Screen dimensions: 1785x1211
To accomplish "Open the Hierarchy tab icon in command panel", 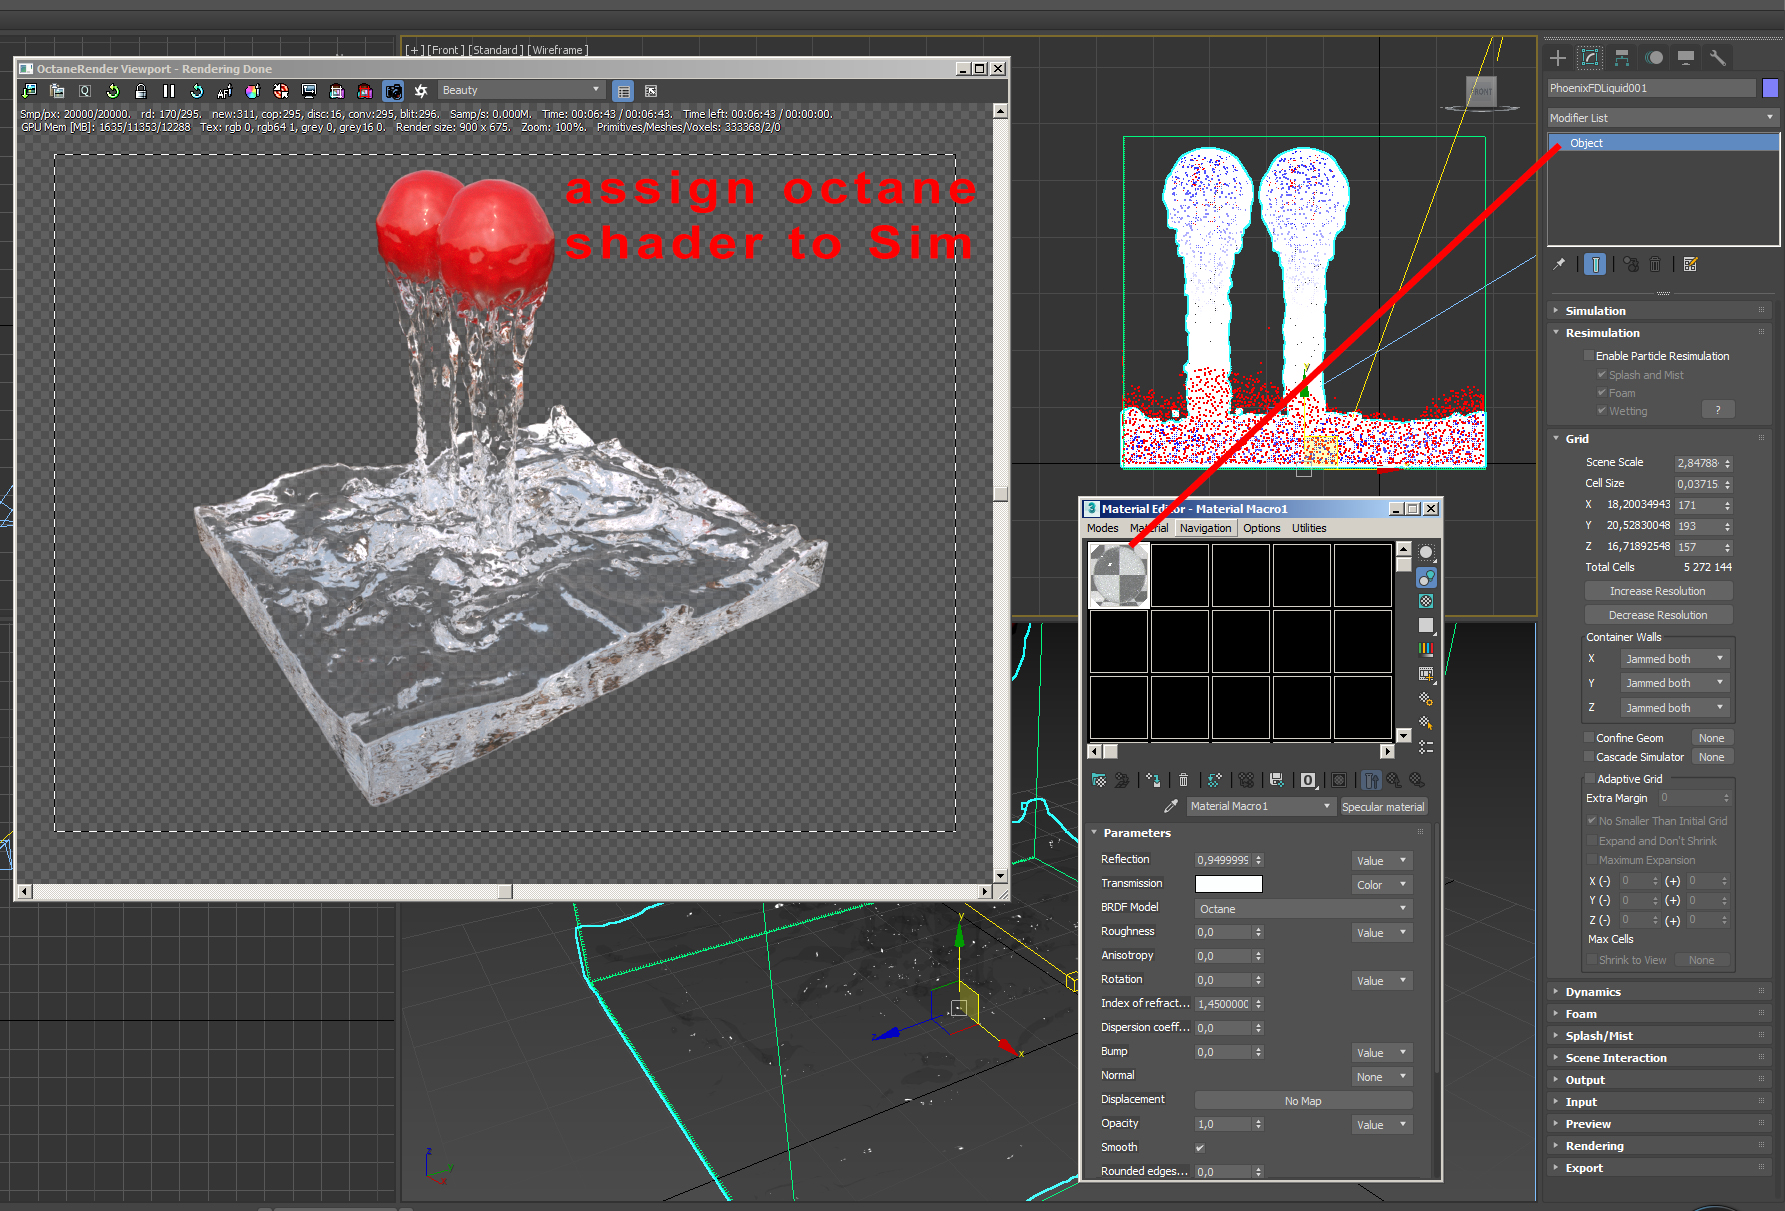I will pyautogui.click(x=1622, y=58).
